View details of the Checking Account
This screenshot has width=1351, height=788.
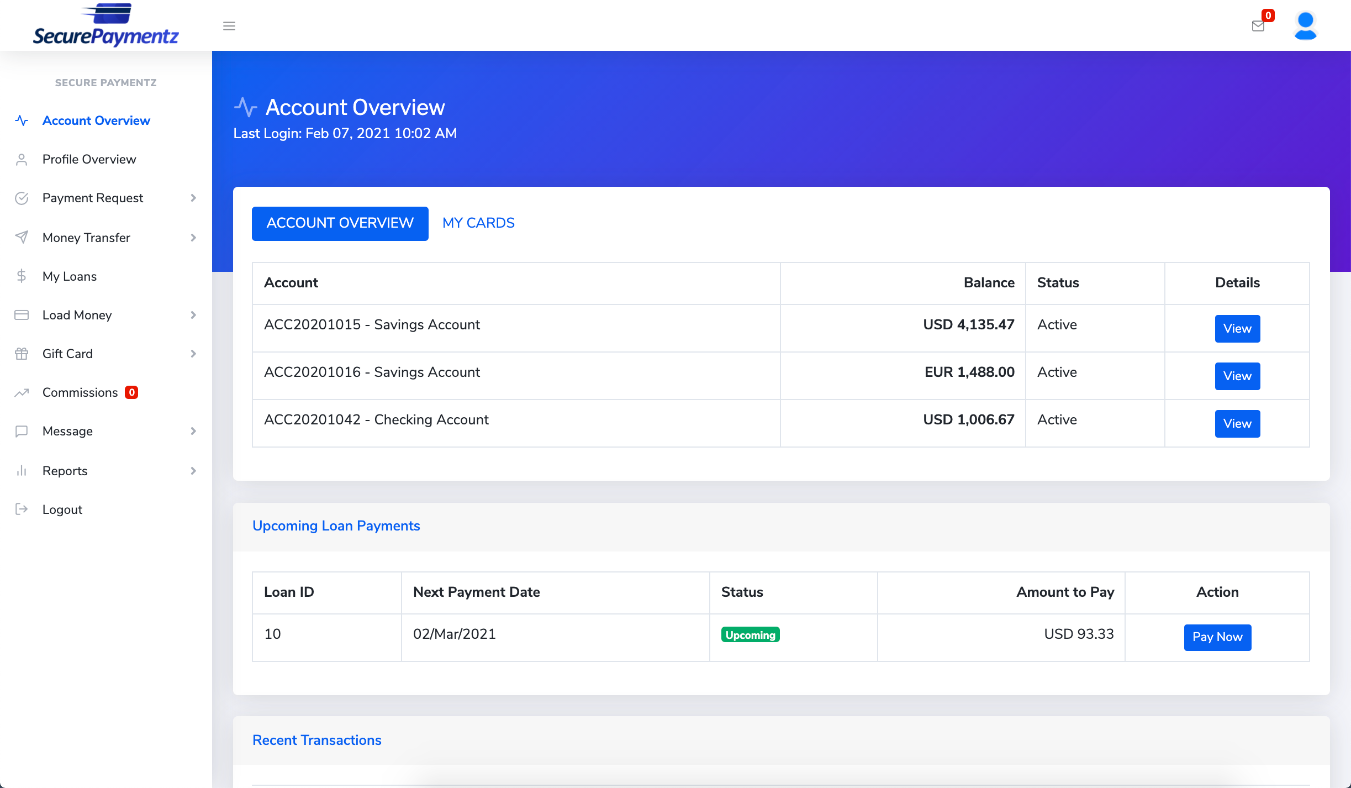click(x=1237, y=423)
